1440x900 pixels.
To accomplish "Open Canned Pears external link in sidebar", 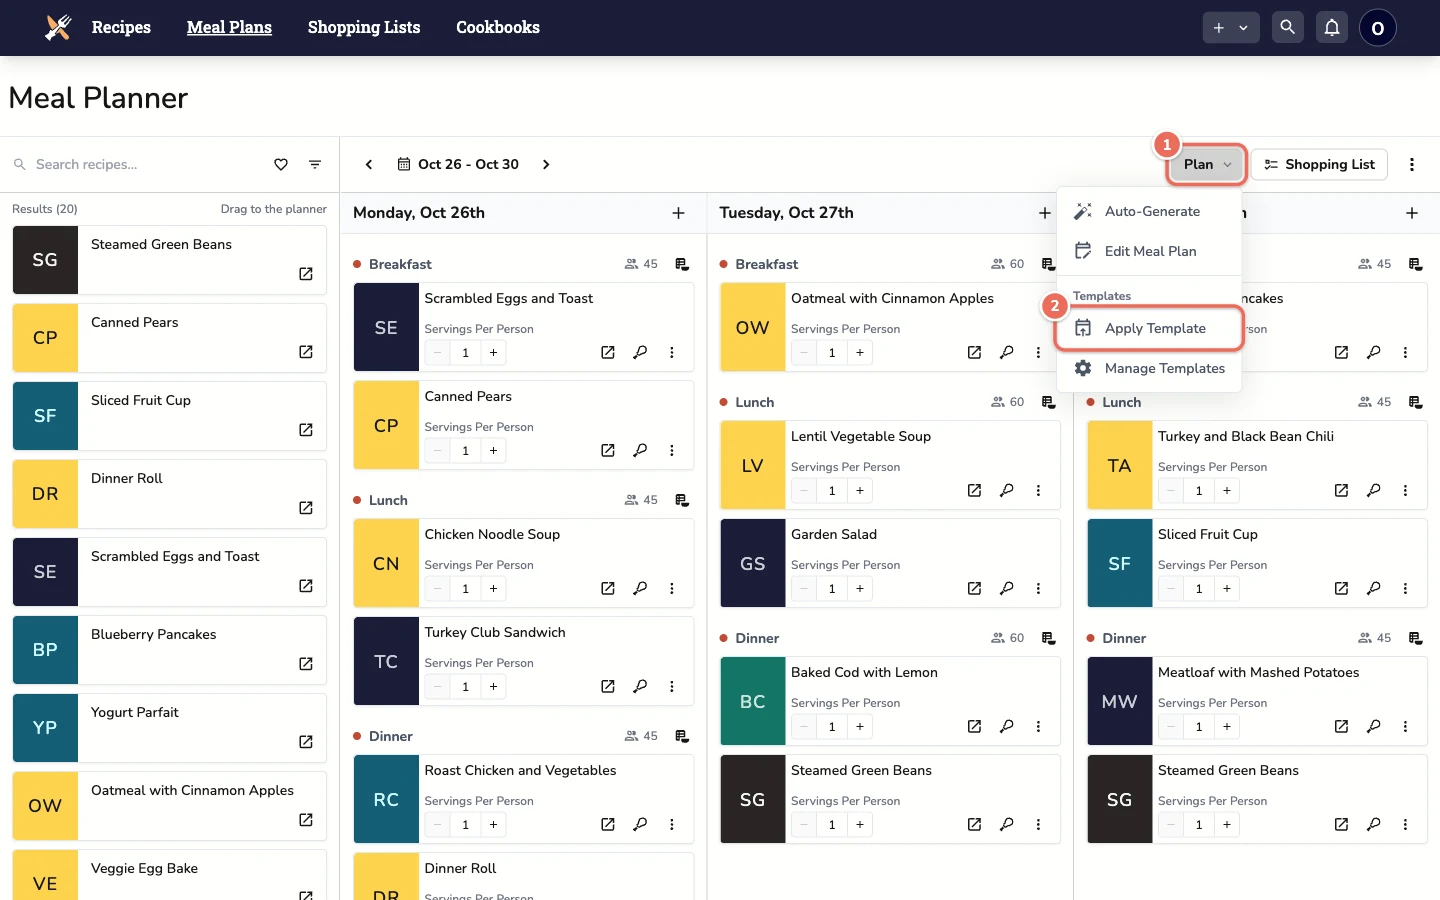I will [306, 352].
